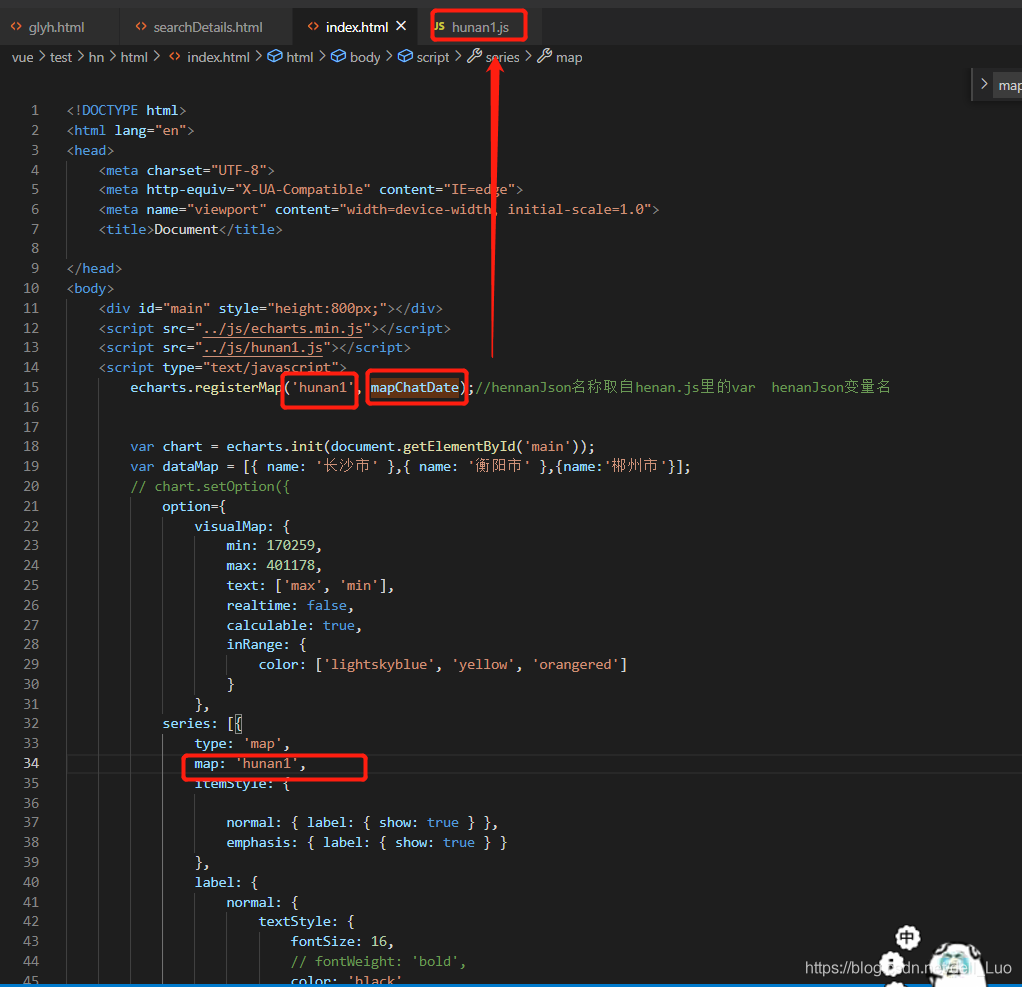Screen dimensions: 1022x987
Task: Click the html element cube icon in breadcrumb
Action: pos(275,57)
